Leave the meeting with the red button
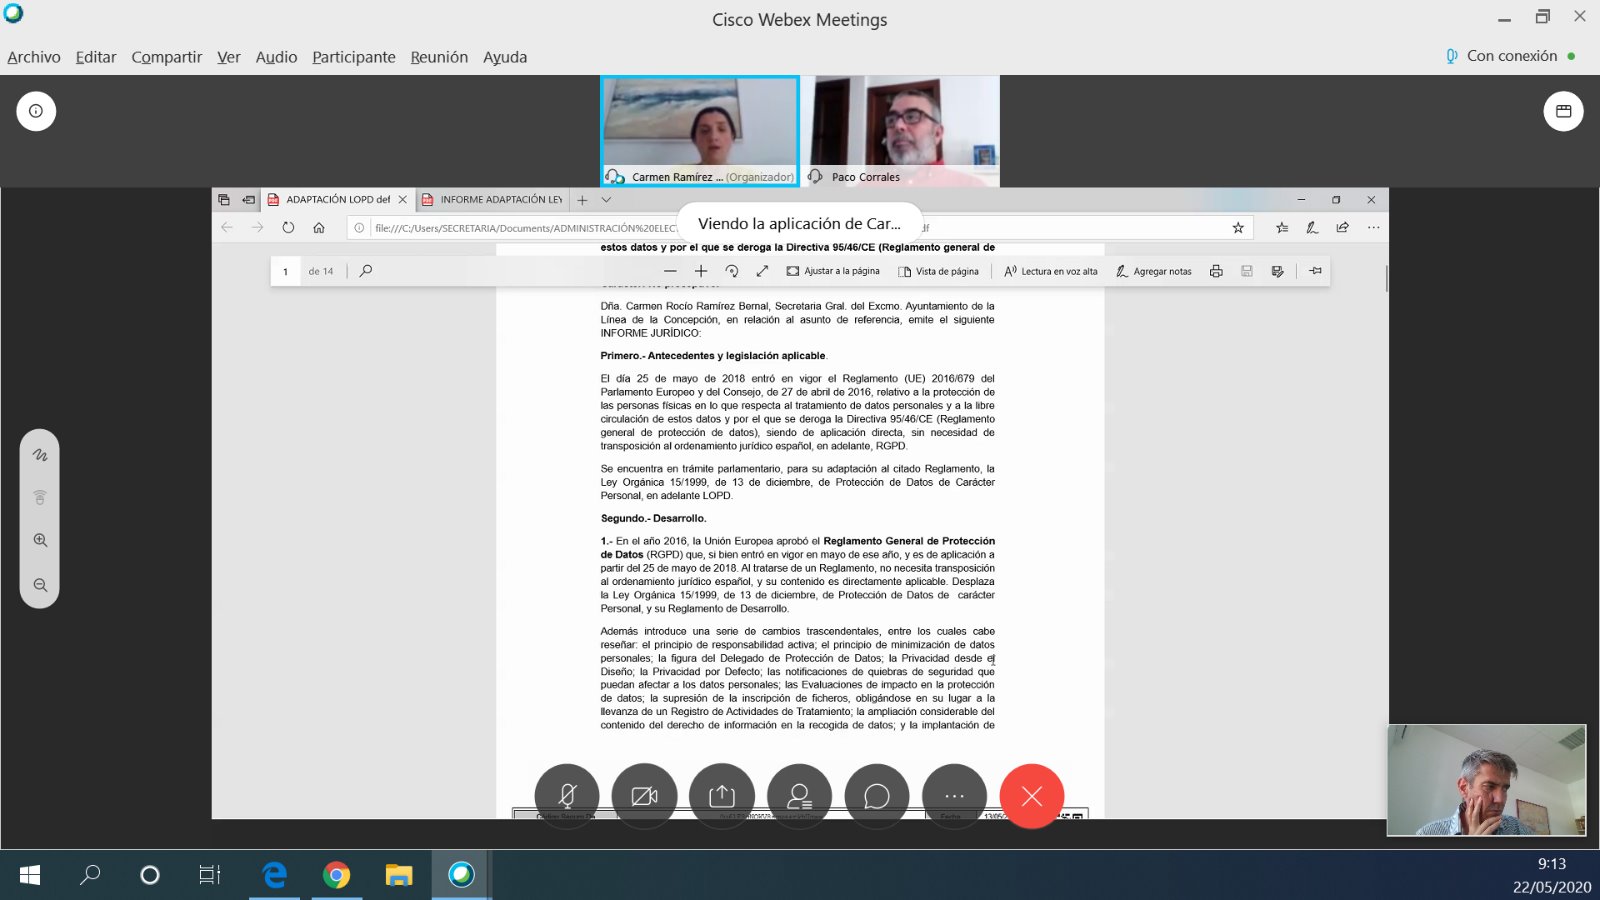The height and width of the screenshot is (900, 1600). 1032,797
